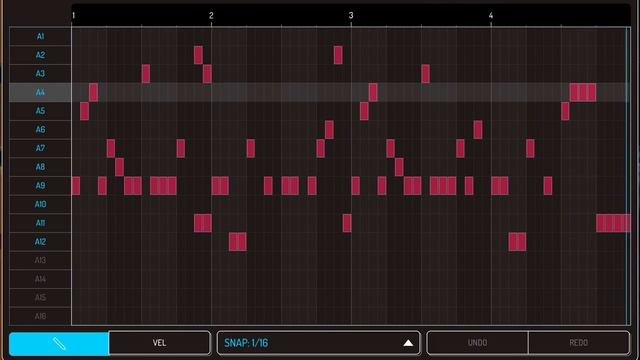Screen dimensions: 640x360
Task: Select the A2 pad row label
Action: tap(40, 55)
